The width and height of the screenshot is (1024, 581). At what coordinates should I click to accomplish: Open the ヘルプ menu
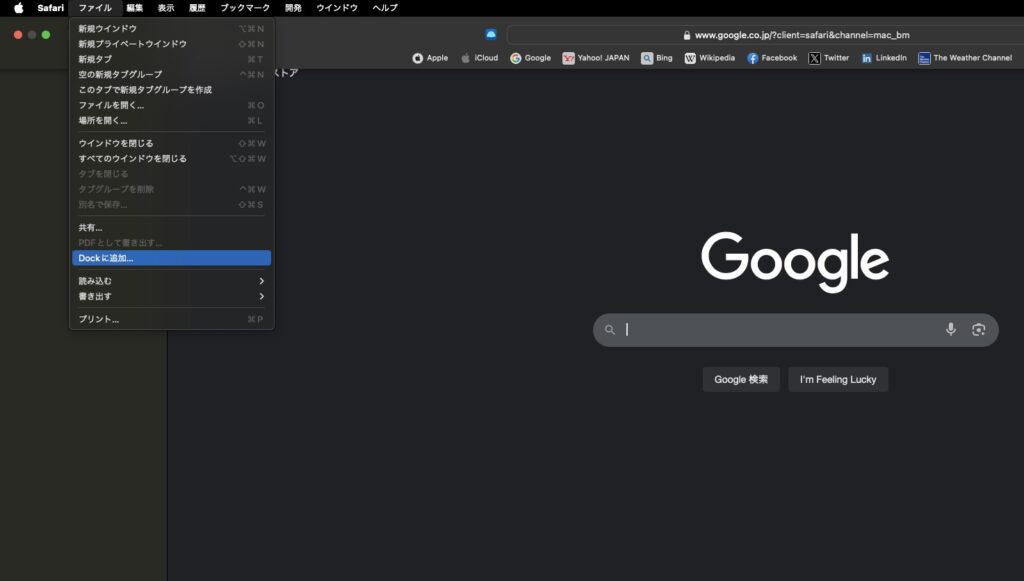tap(385, 8)
